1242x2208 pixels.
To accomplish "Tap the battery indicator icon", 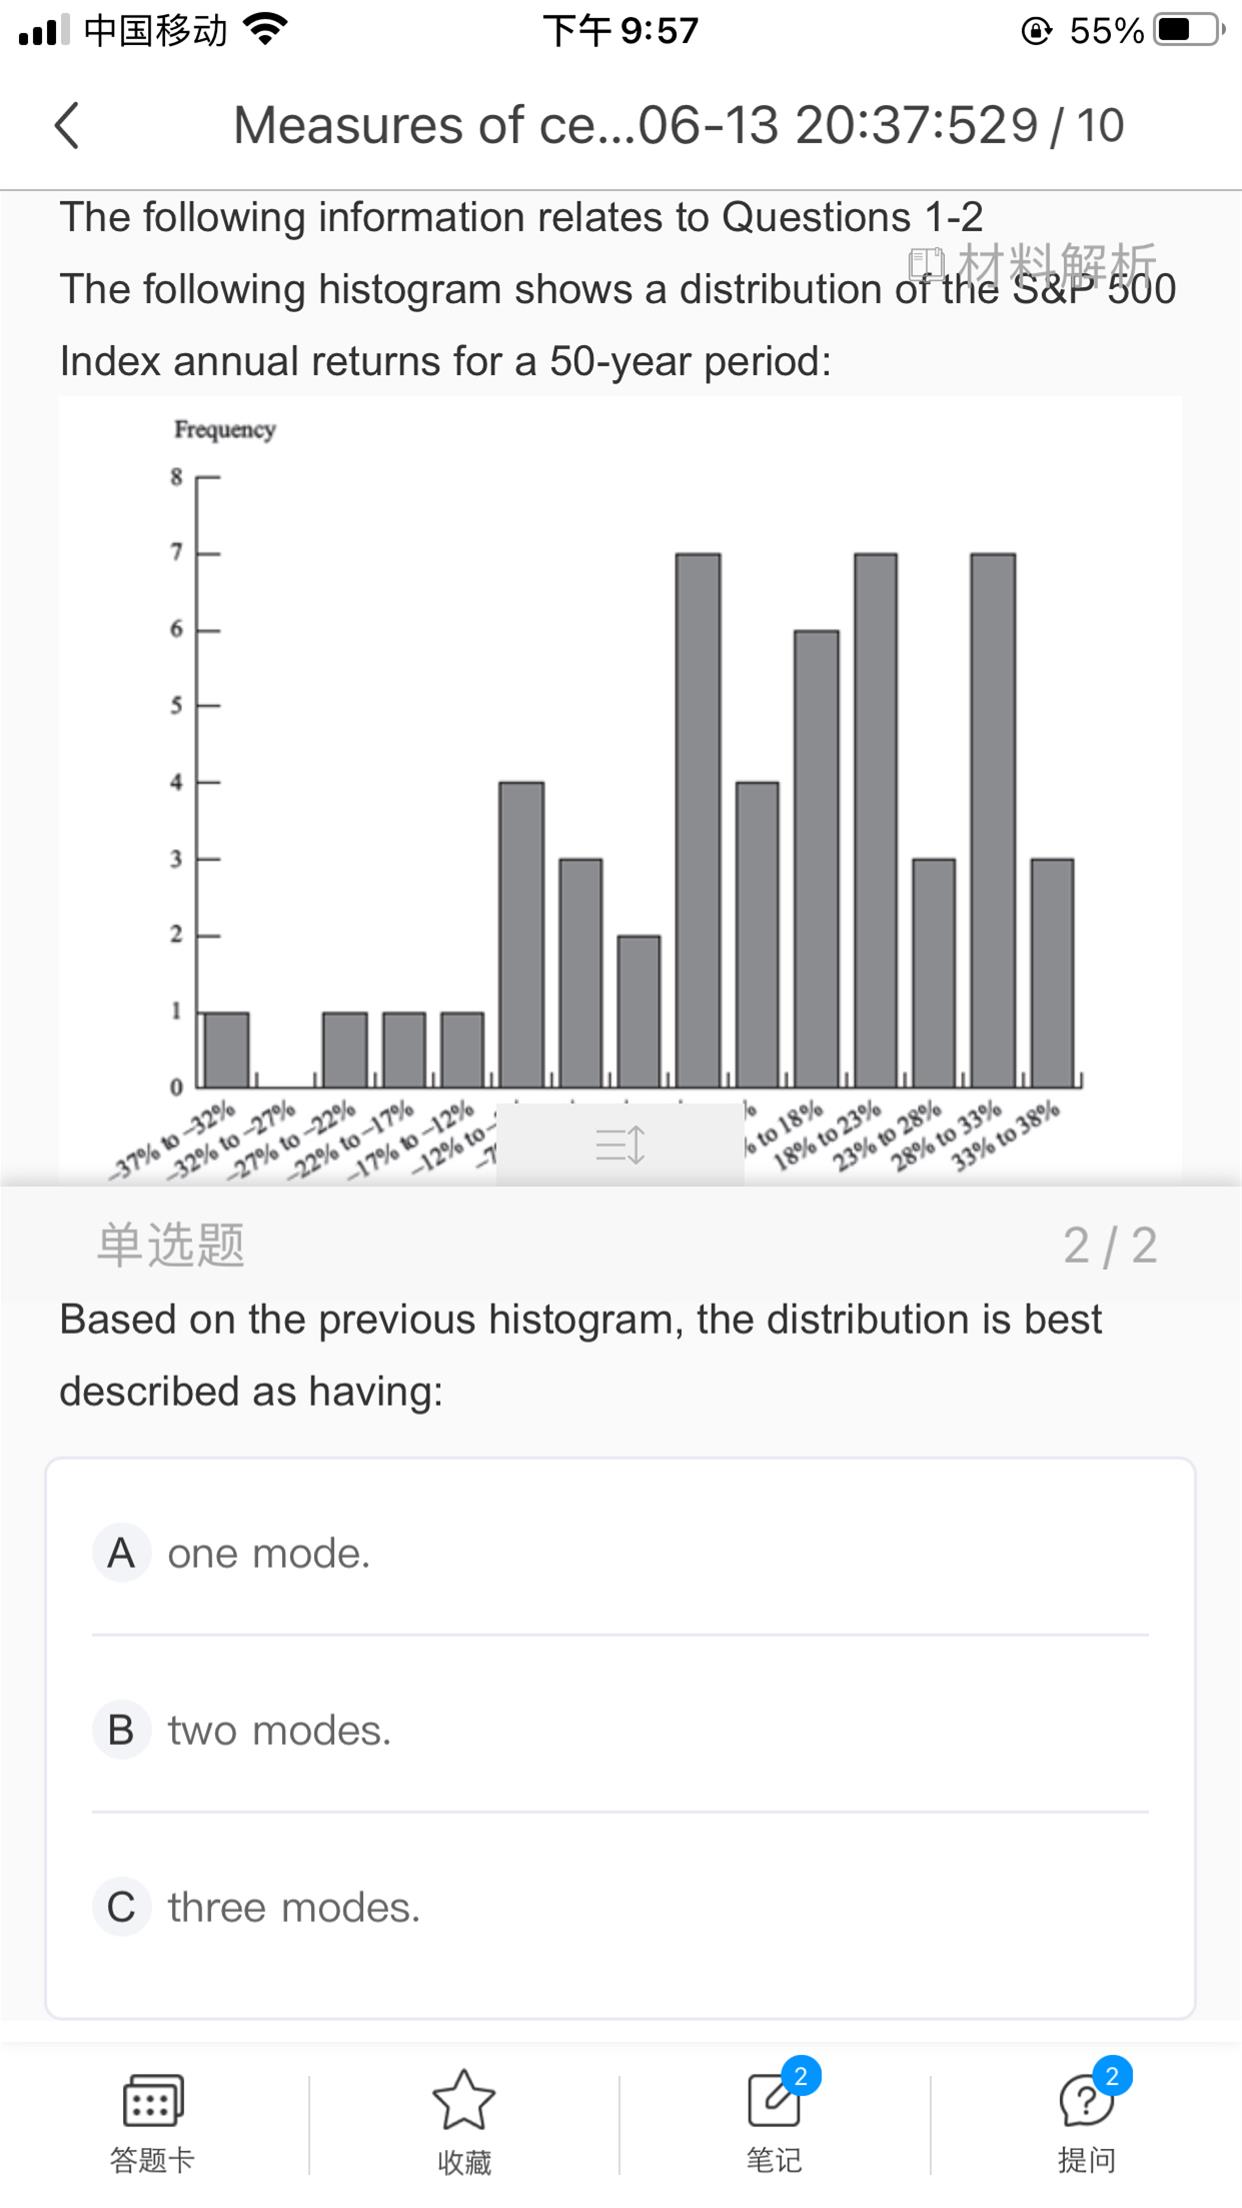I will (1188, 30).
